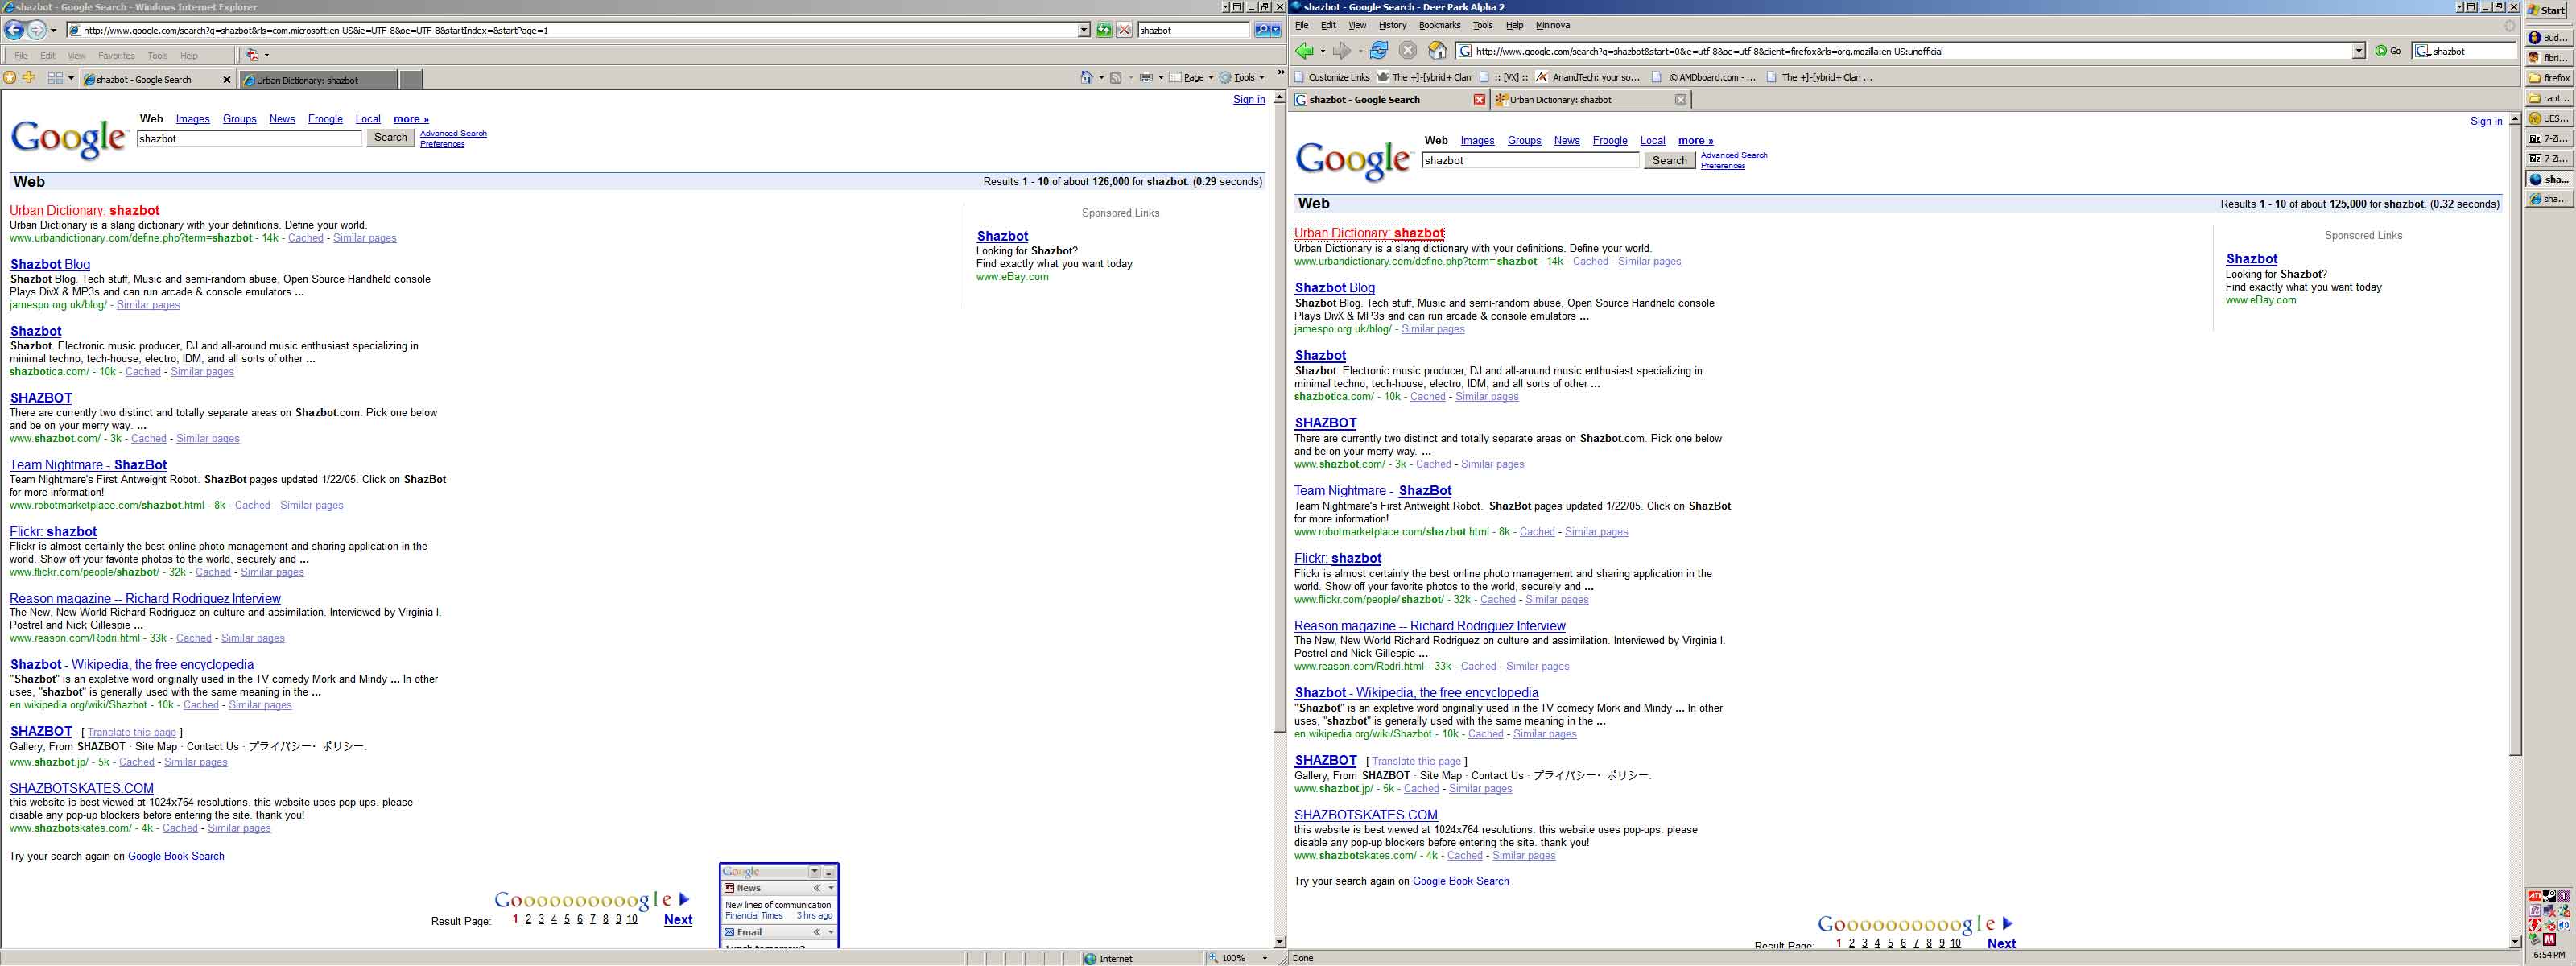
Task: Minimize the Google desktop widget
Action: [829, 872]
